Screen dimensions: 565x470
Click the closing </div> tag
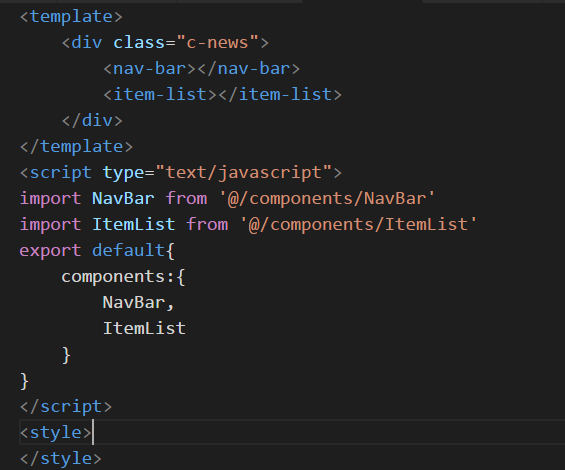(x=92, y=121)
